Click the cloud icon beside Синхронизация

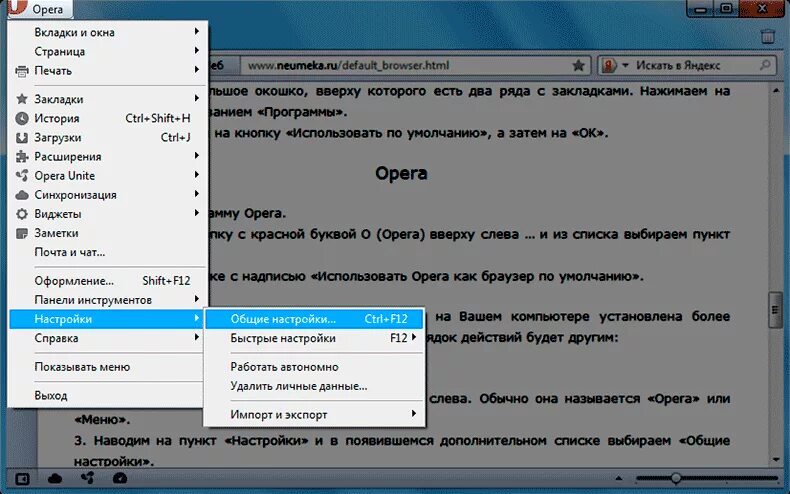[22, 195]
